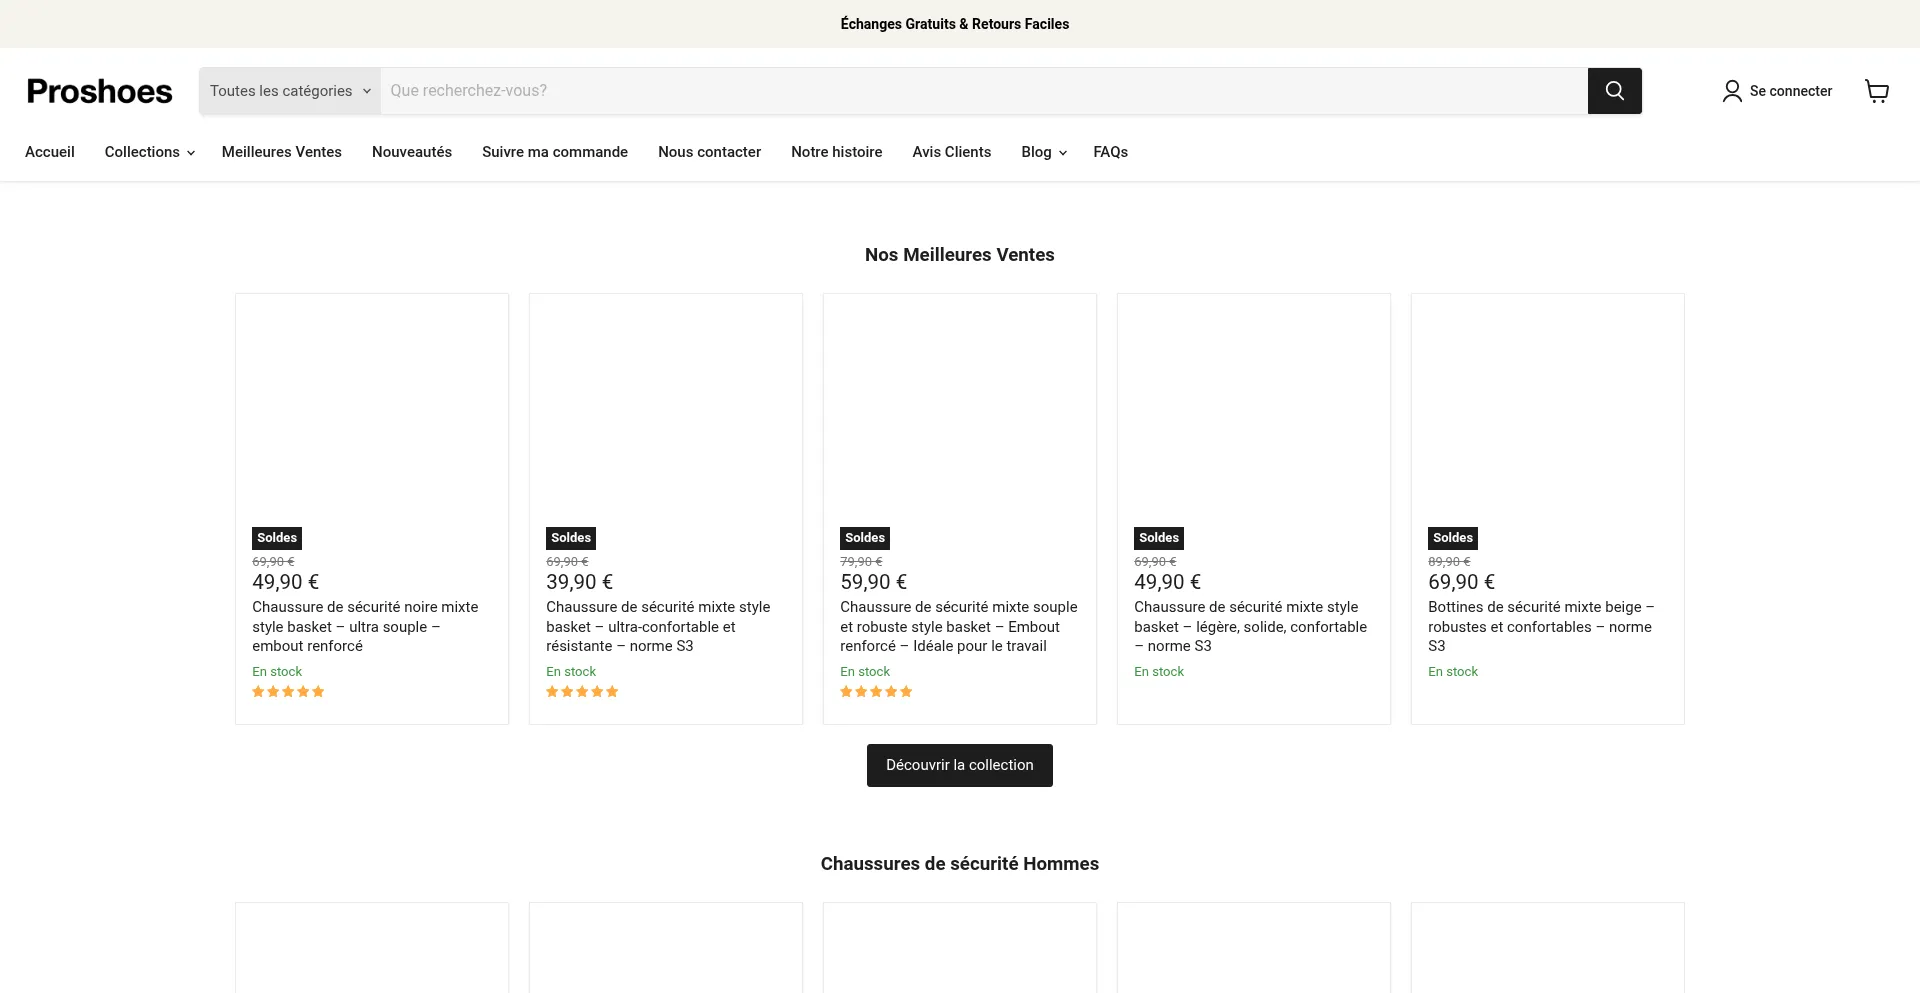Open Suivre ma commande page
The width and height of the screenshot is (1920, 993).
[554, 152]
